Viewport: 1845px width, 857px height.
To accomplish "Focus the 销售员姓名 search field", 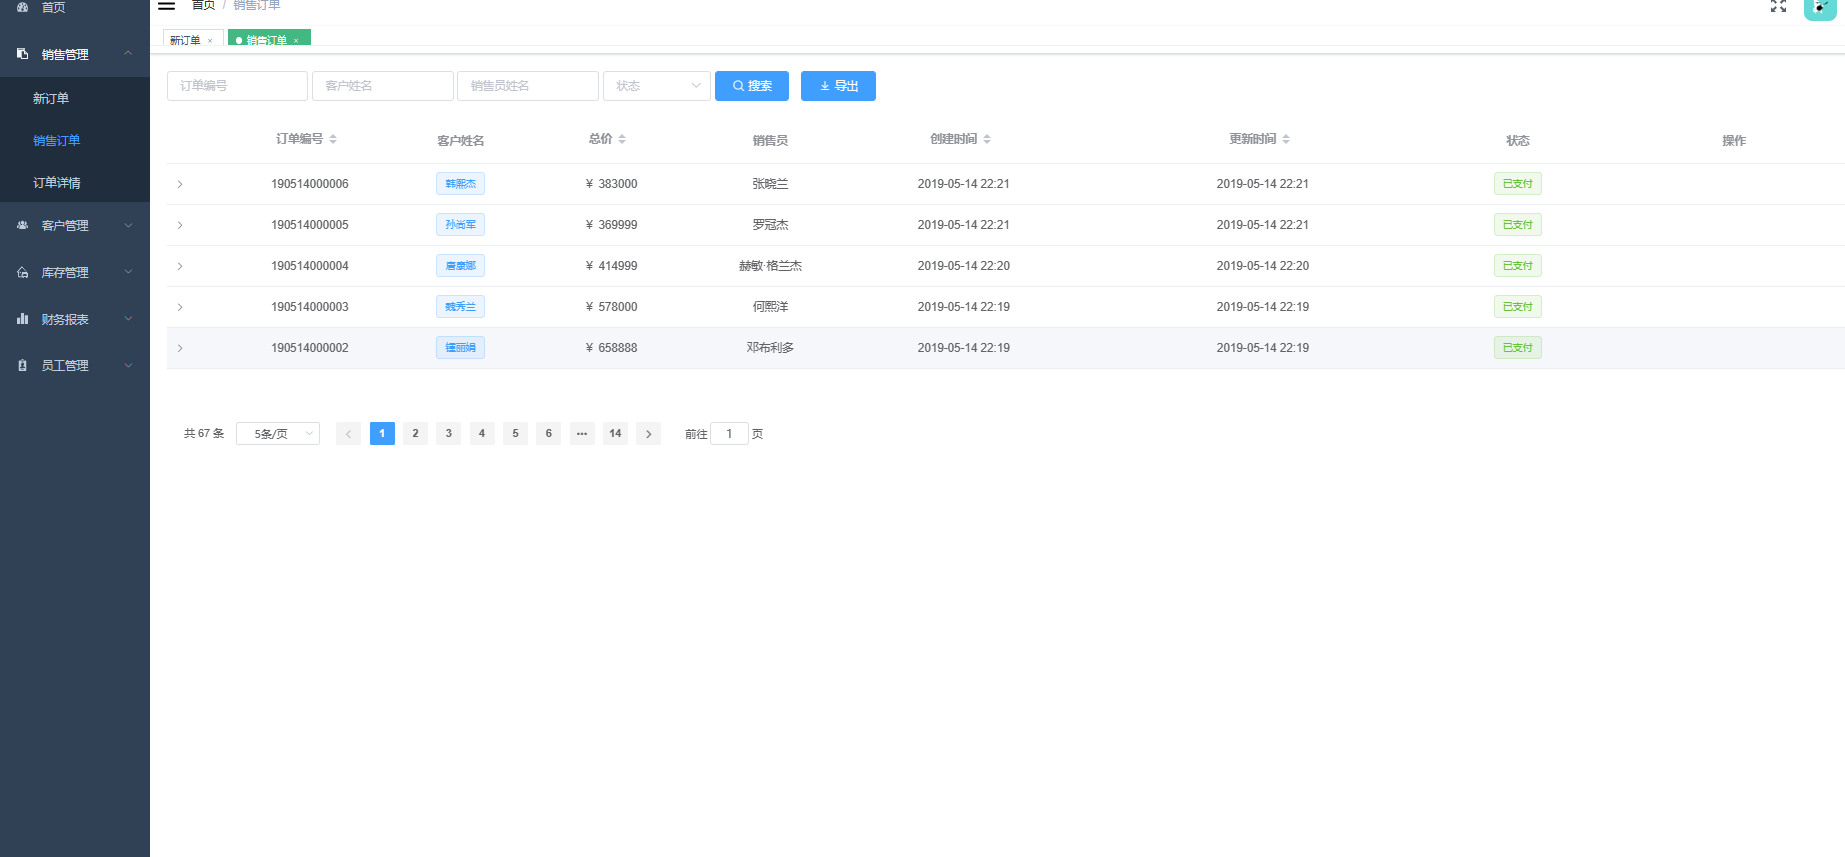I will (x=528, y=86).
